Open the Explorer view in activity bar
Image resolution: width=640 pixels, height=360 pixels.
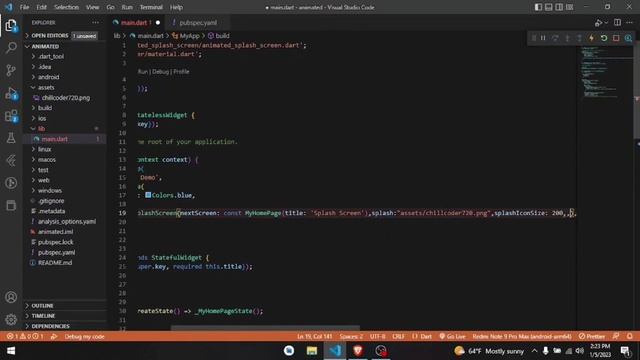click(11, 26)
